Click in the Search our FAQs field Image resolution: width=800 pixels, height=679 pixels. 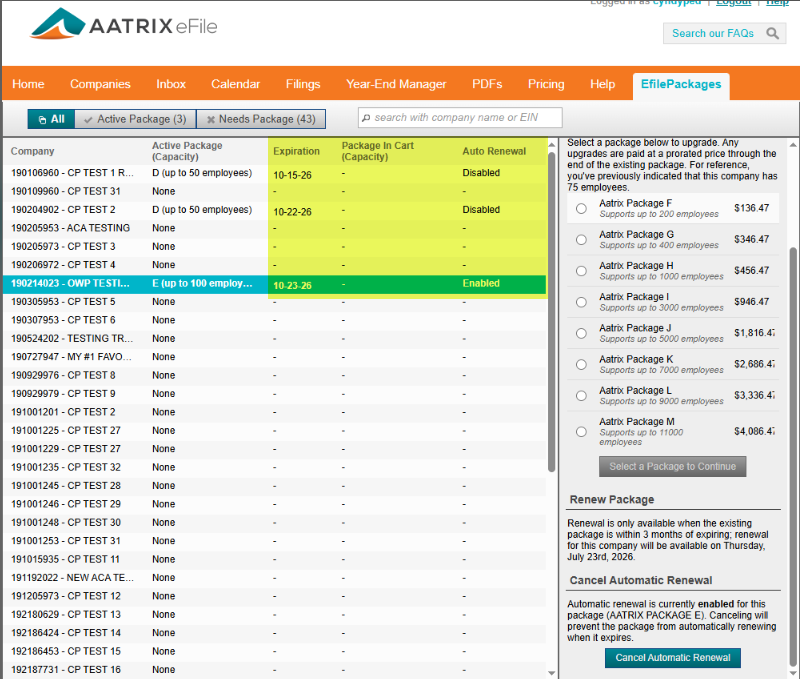tap(712, 34)
